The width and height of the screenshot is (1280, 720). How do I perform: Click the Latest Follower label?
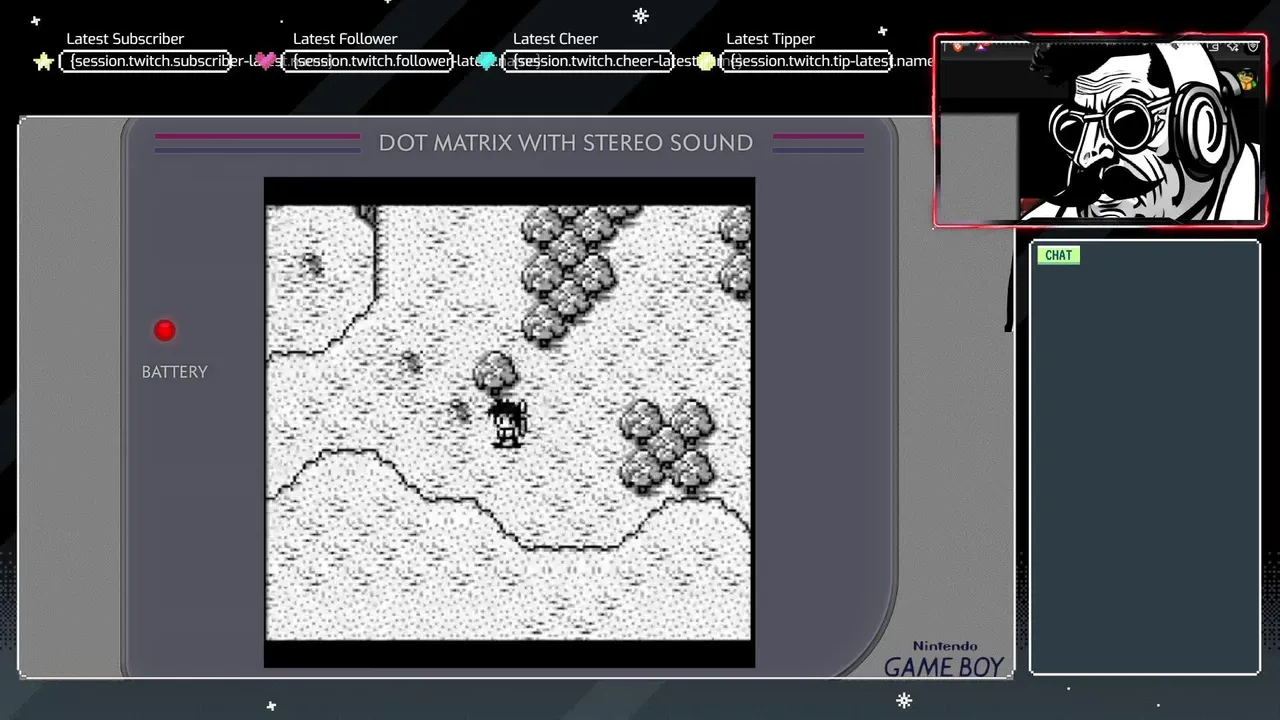point(345,39)
